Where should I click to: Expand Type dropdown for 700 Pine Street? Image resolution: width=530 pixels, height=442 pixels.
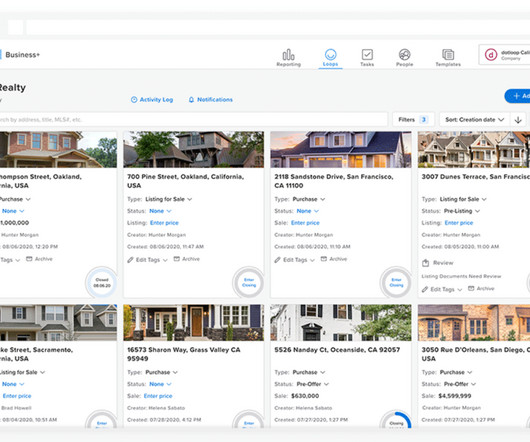[168, 199]
